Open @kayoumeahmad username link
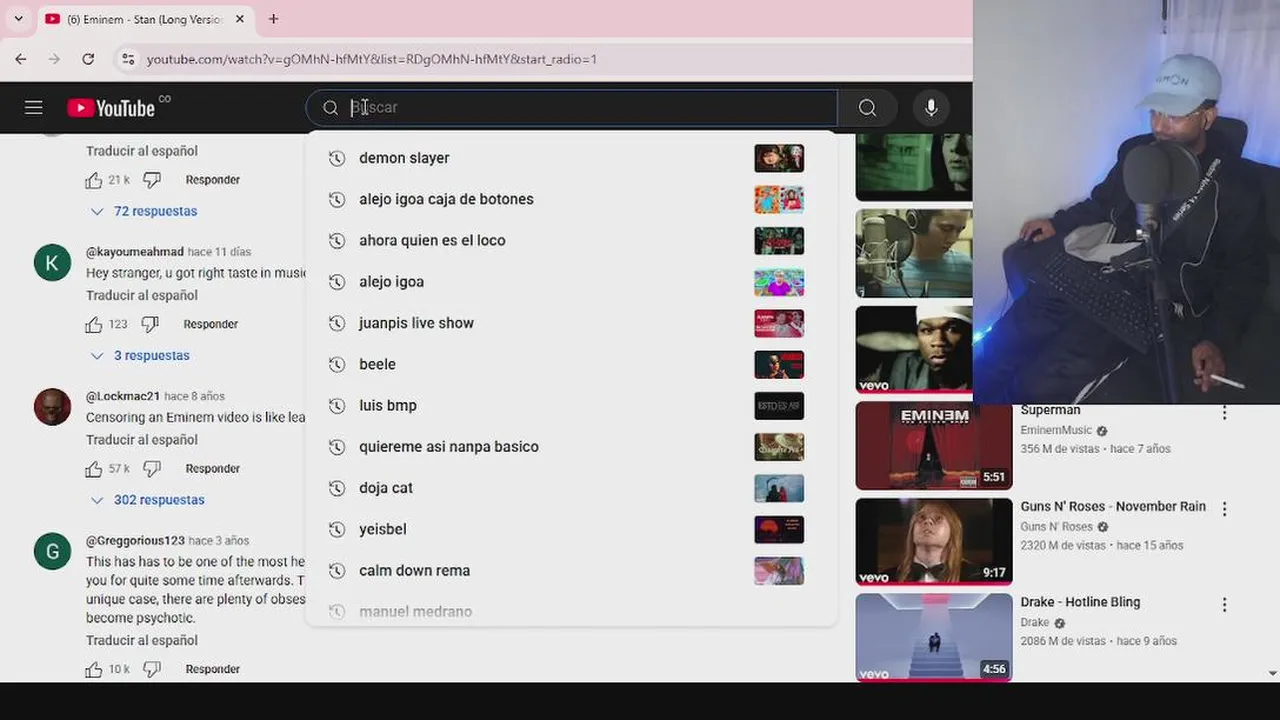The image size is (1280, 720). (135, 252)
